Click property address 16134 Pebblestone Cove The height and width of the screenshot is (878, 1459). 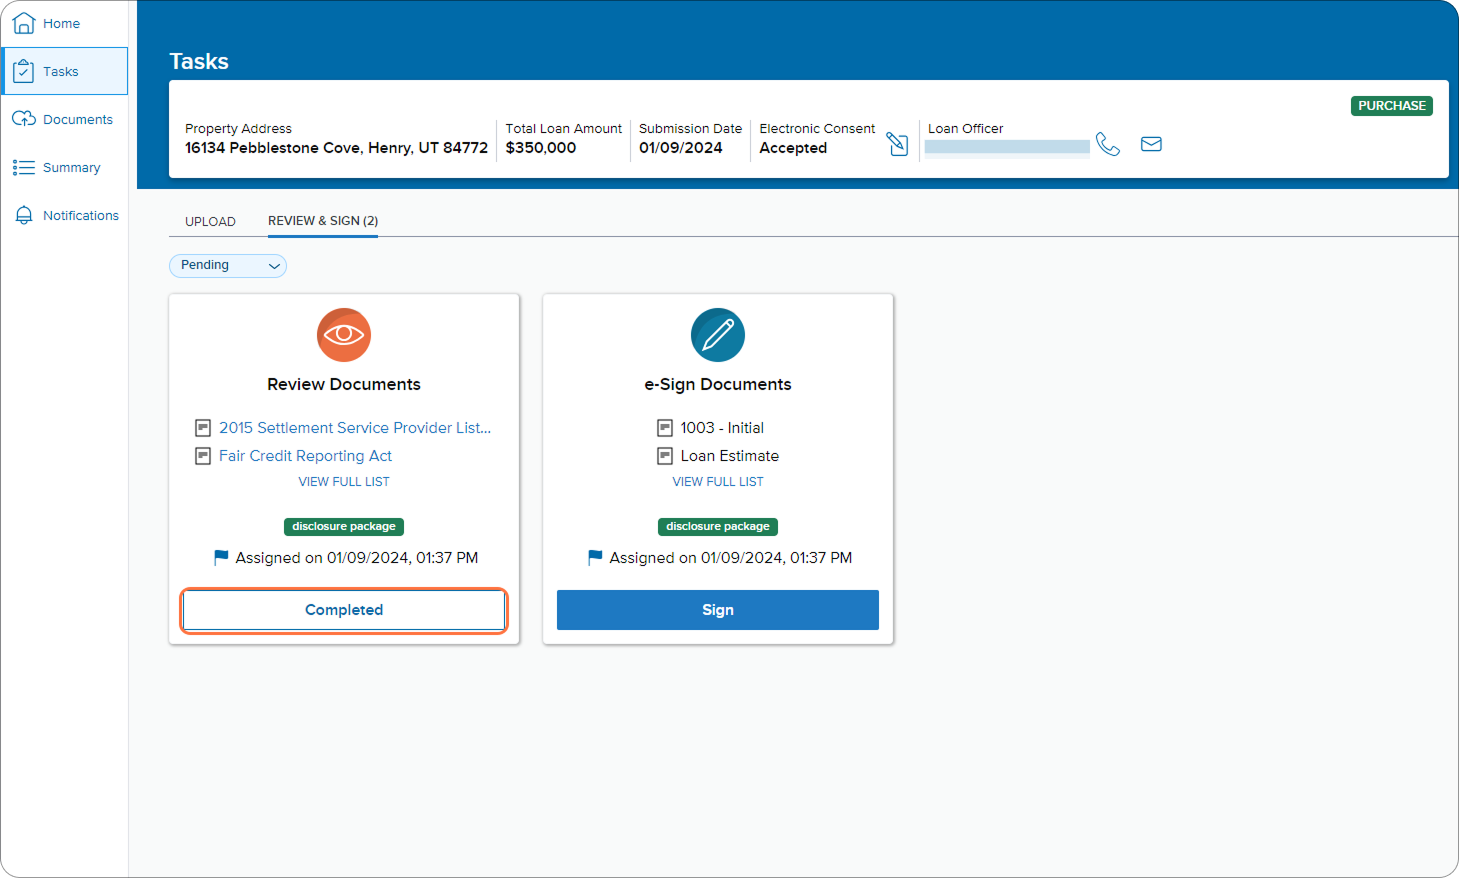click(x=336, y=148)
